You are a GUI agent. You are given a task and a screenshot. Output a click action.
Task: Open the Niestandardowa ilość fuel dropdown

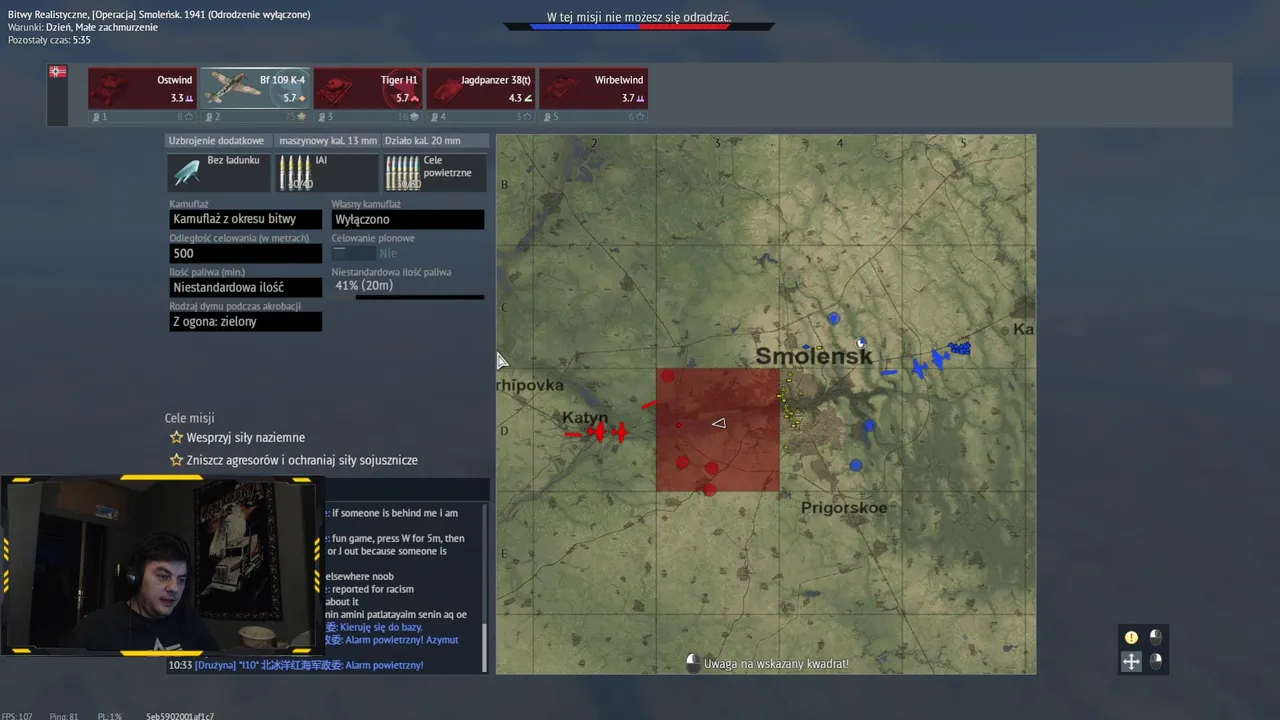tap(245, 287)
